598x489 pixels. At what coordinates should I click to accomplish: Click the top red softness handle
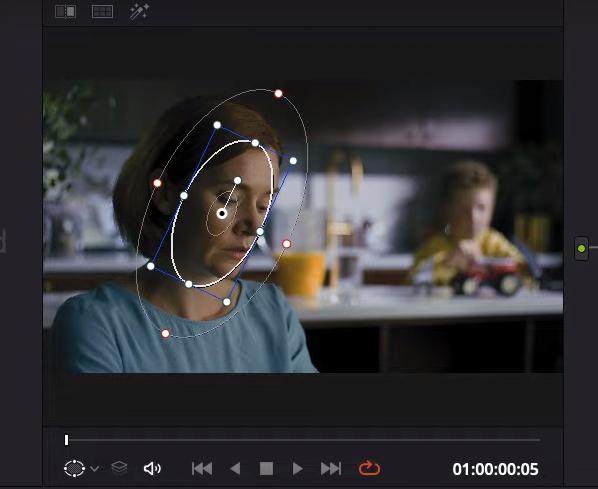click(278, 93)
